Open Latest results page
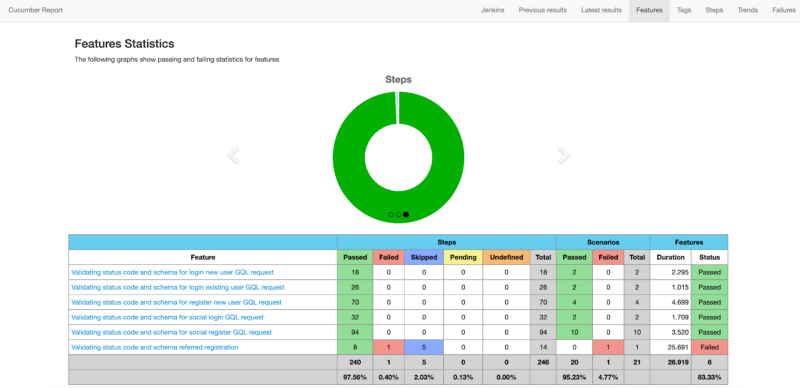Screen dimensions: 800x388 [602, 10]
